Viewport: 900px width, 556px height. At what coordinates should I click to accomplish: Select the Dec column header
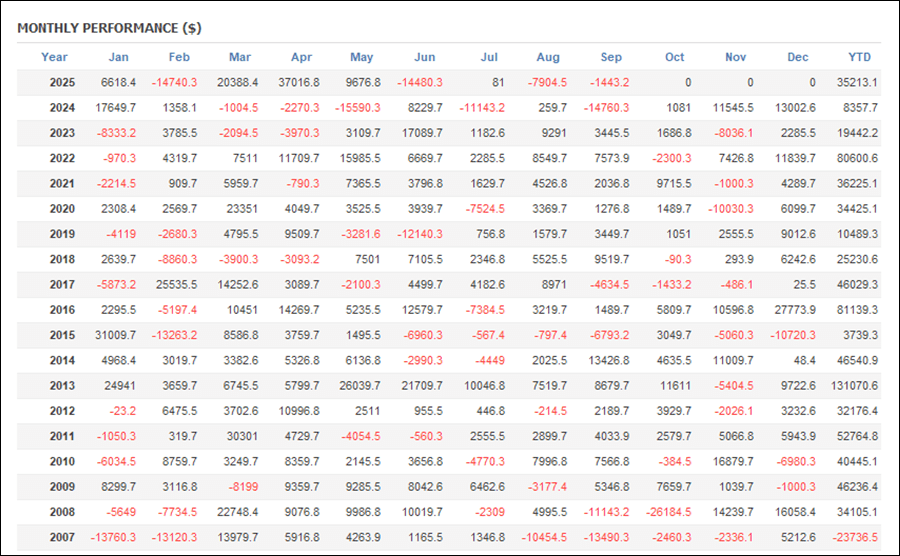click(x=797, y=57)
